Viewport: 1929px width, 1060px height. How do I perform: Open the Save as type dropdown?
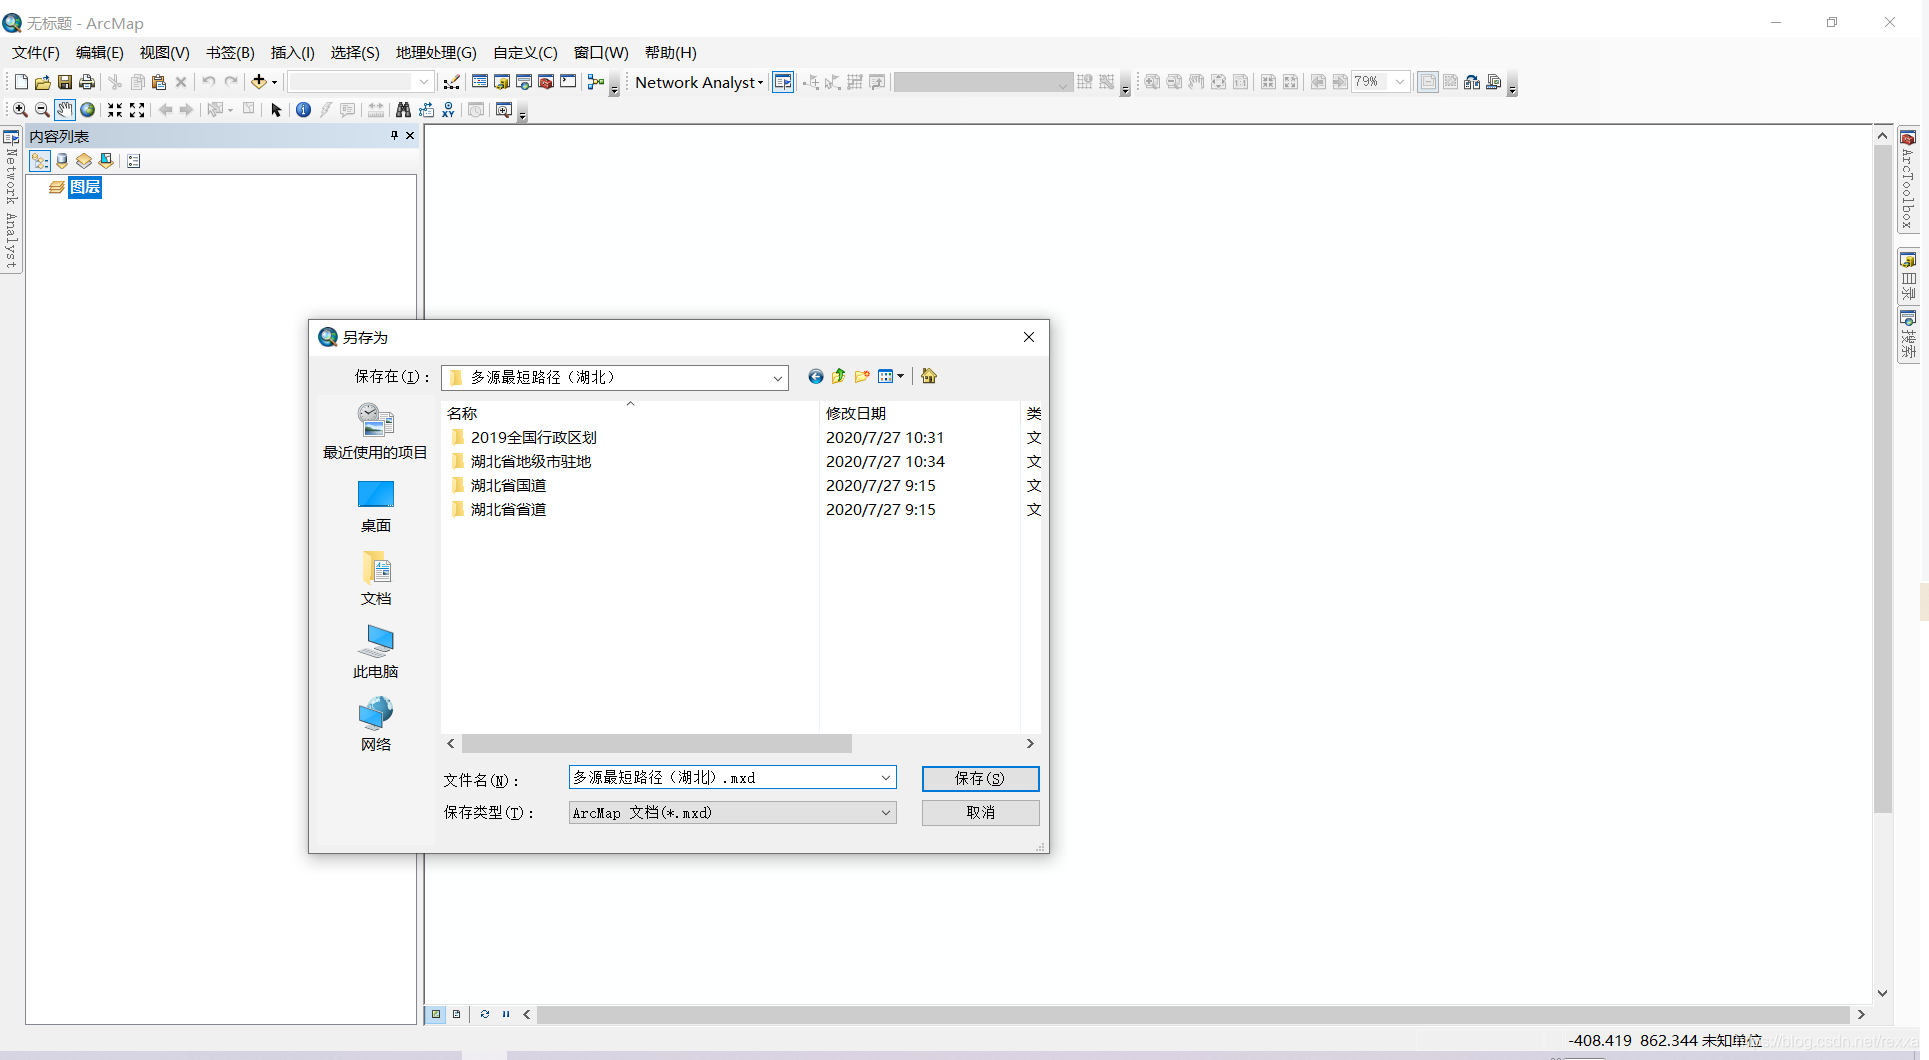point(885,813)
